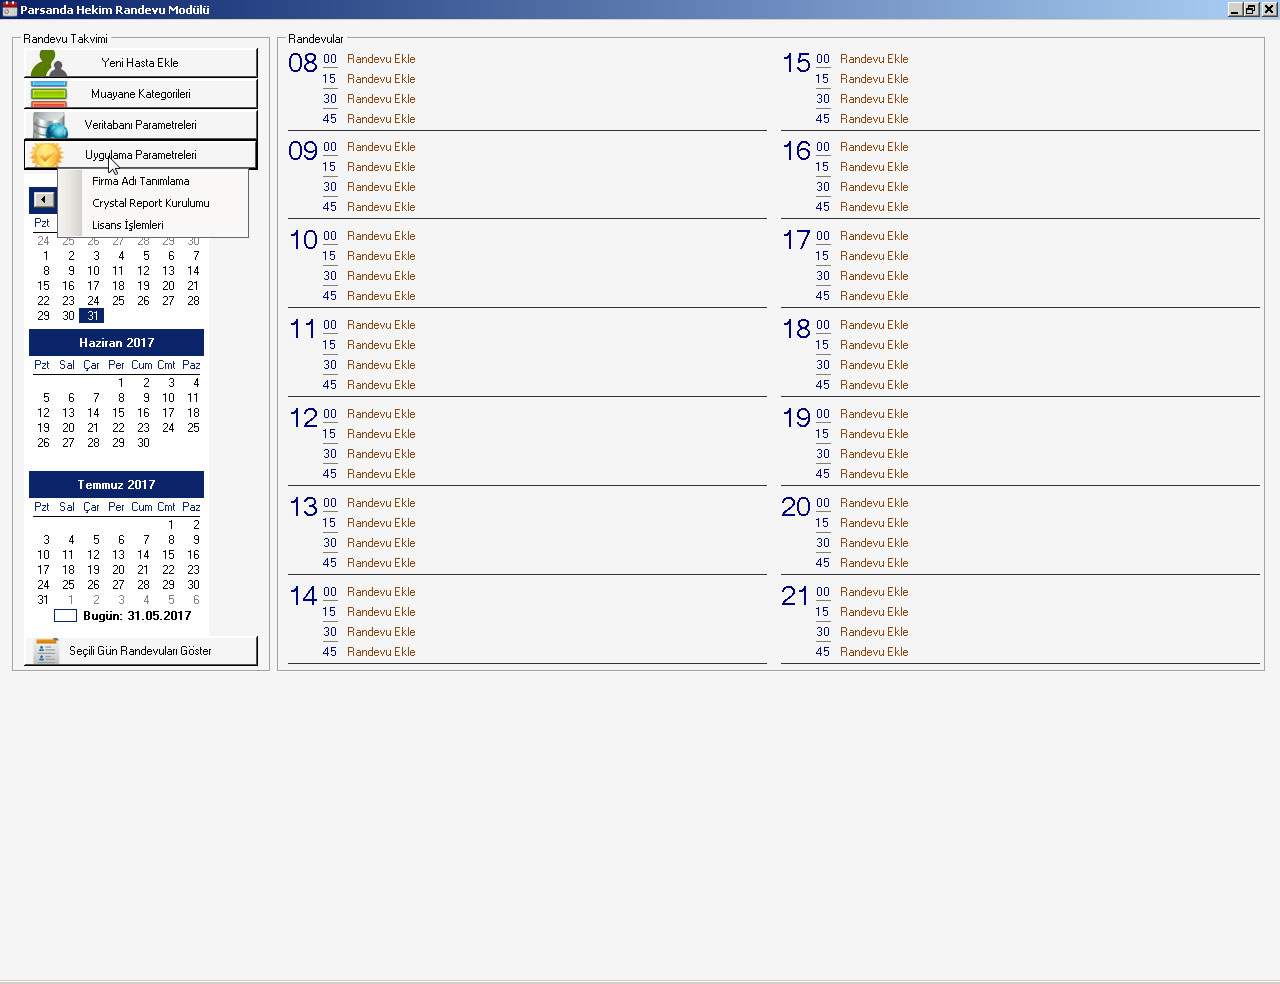This screenshot has height=984, width=1280.
Task: Click the Temmuz 2017 month header
Action: 116,485
